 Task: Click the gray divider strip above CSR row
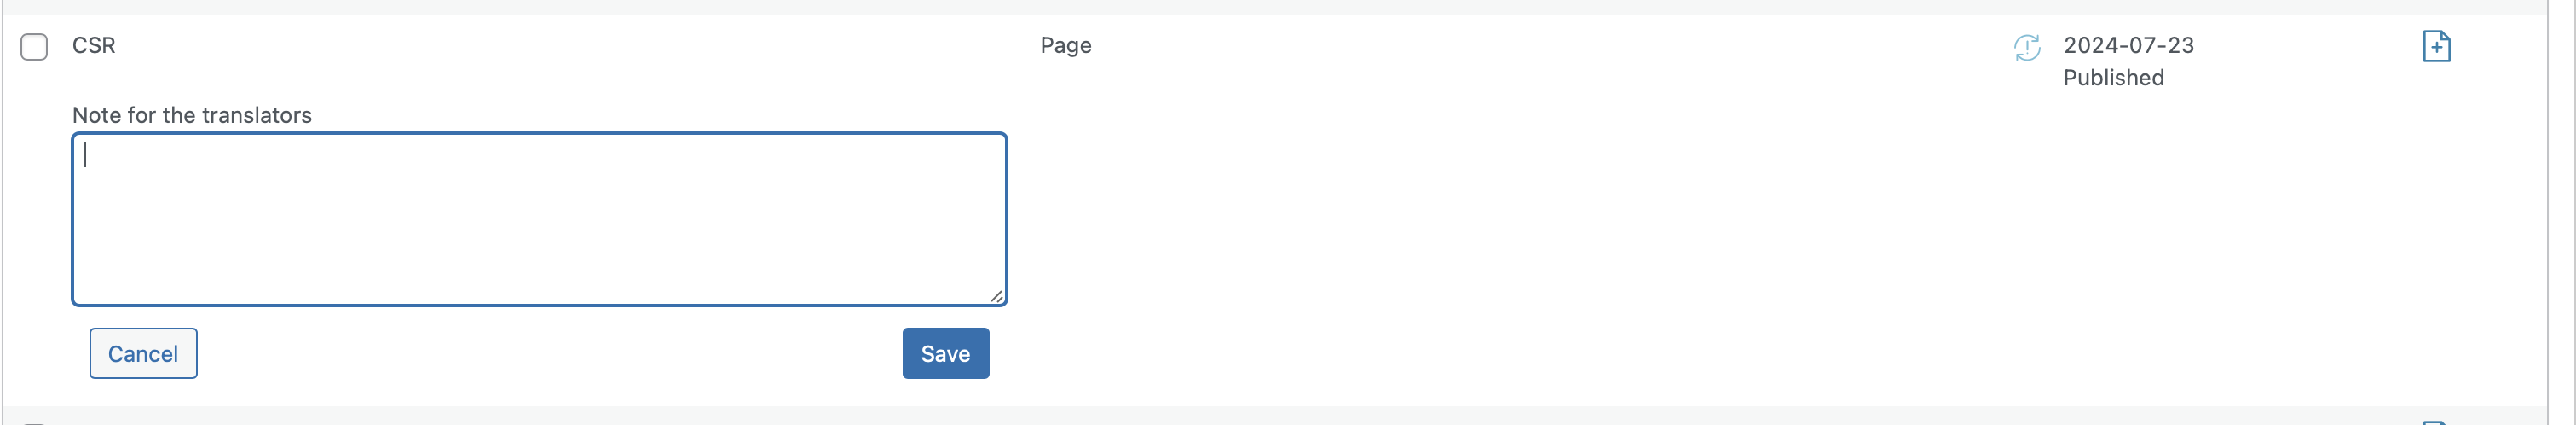1274,7
